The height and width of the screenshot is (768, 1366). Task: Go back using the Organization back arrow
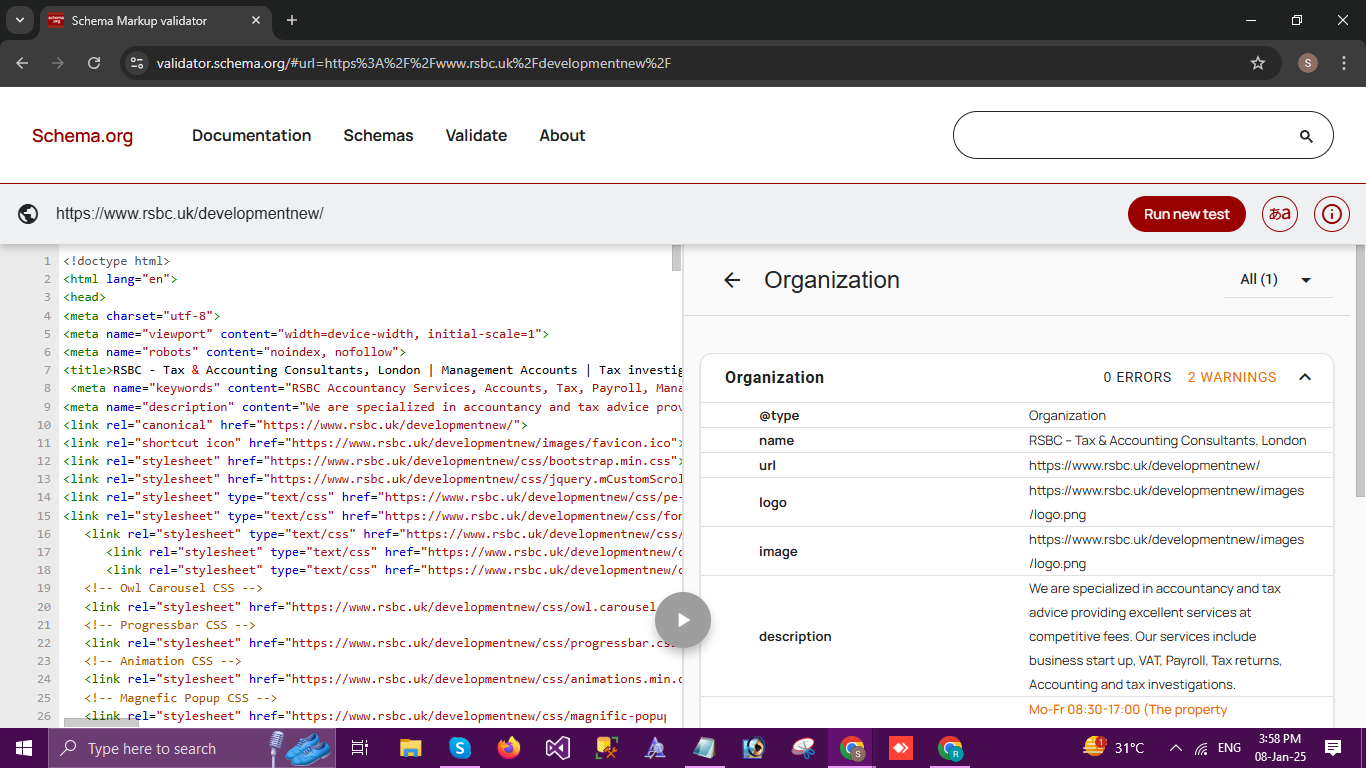[732, 280]
